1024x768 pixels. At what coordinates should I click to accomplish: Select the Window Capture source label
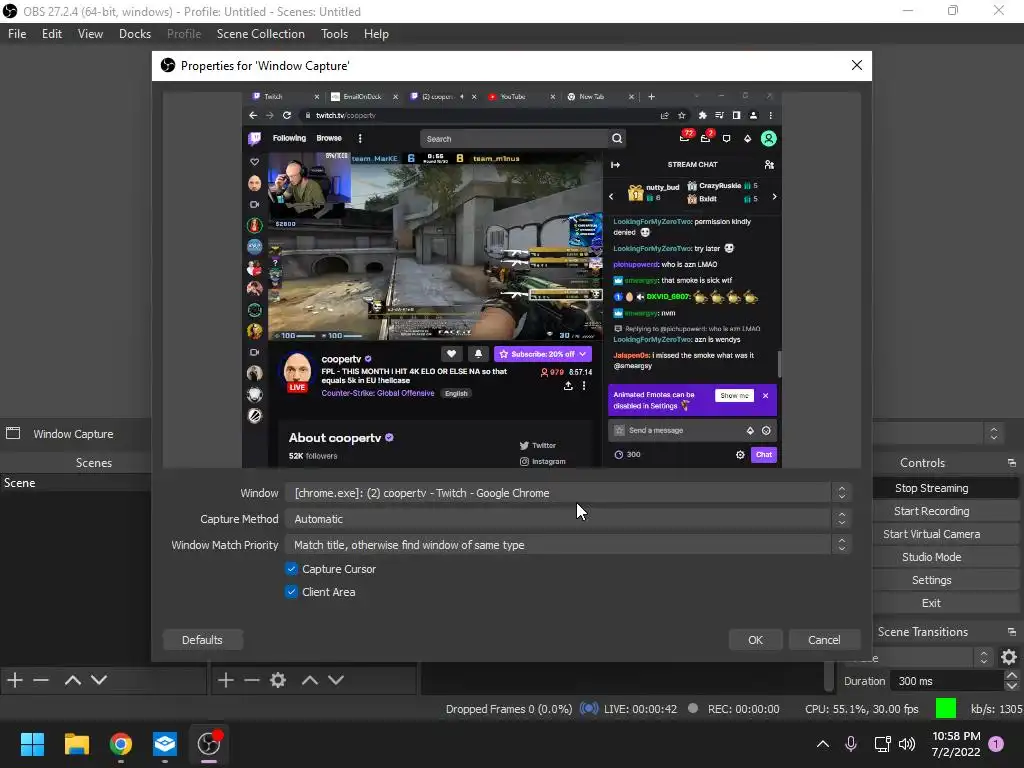click(x=73, y=434)
